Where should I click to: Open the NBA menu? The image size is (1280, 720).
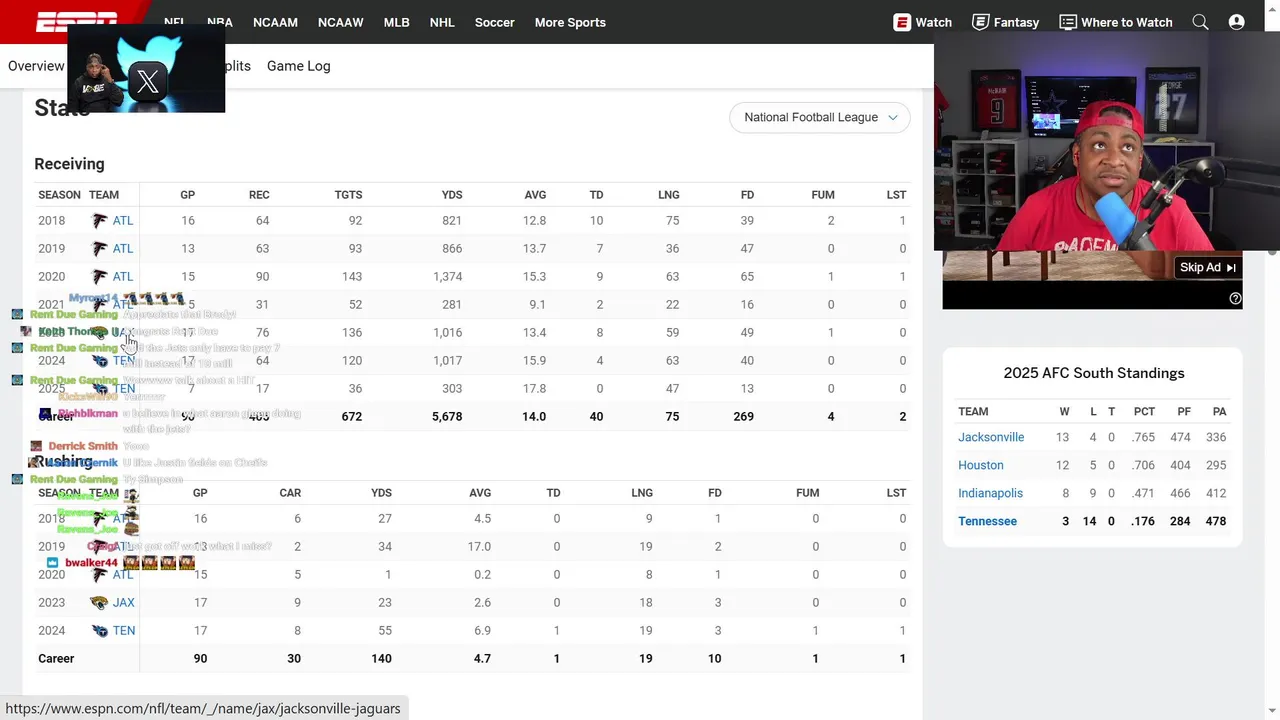coord(220,22)
